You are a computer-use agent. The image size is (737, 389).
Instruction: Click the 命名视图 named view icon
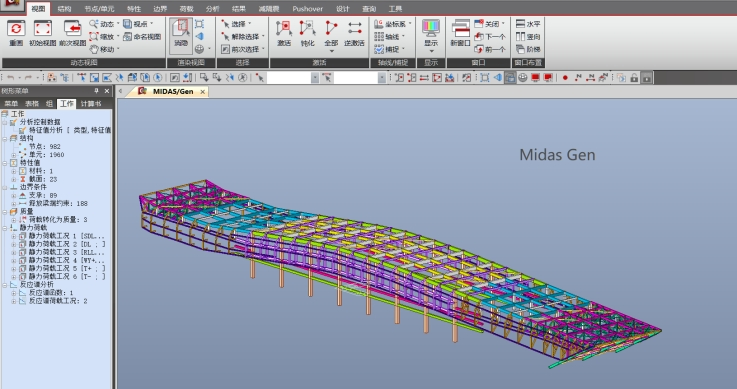[127, 36]
